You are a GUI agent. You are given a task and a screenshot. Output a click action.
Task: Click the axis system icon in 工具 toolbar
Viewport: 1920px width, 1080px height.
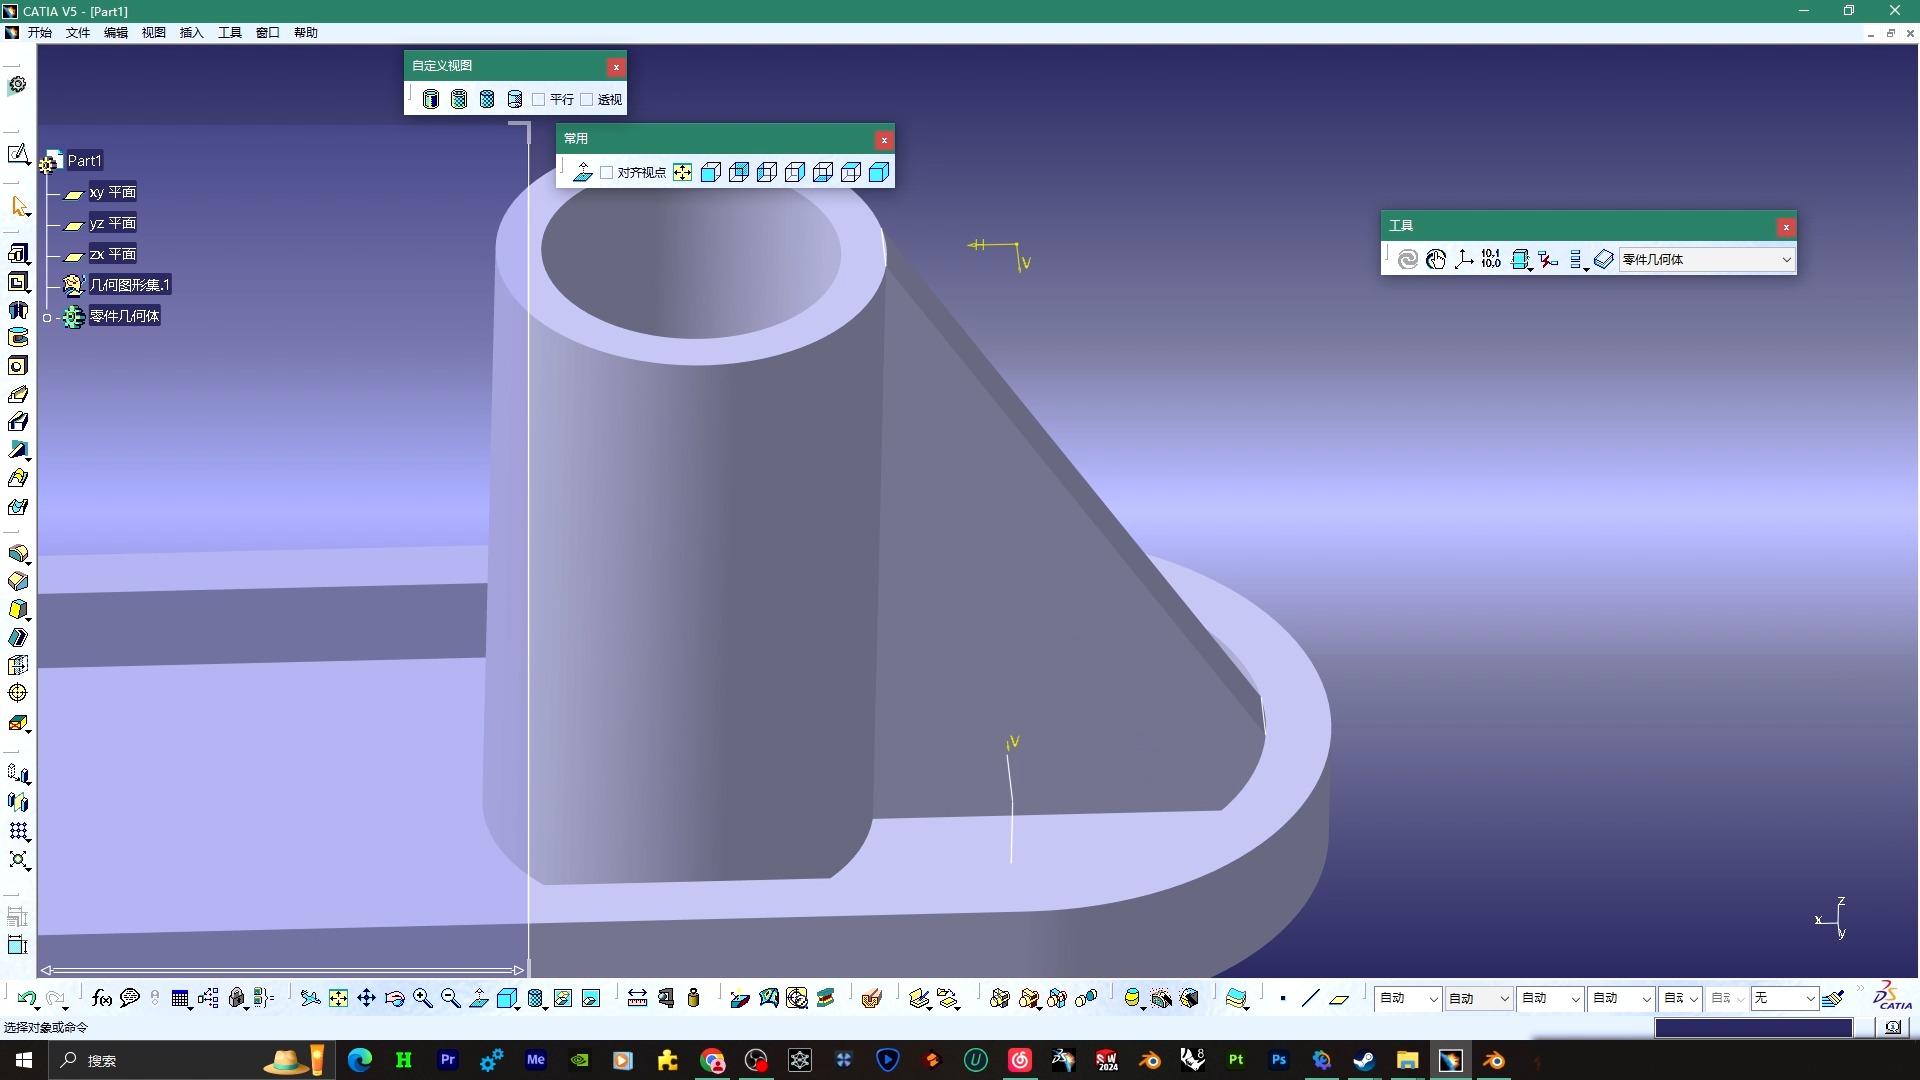(1463, 259)
